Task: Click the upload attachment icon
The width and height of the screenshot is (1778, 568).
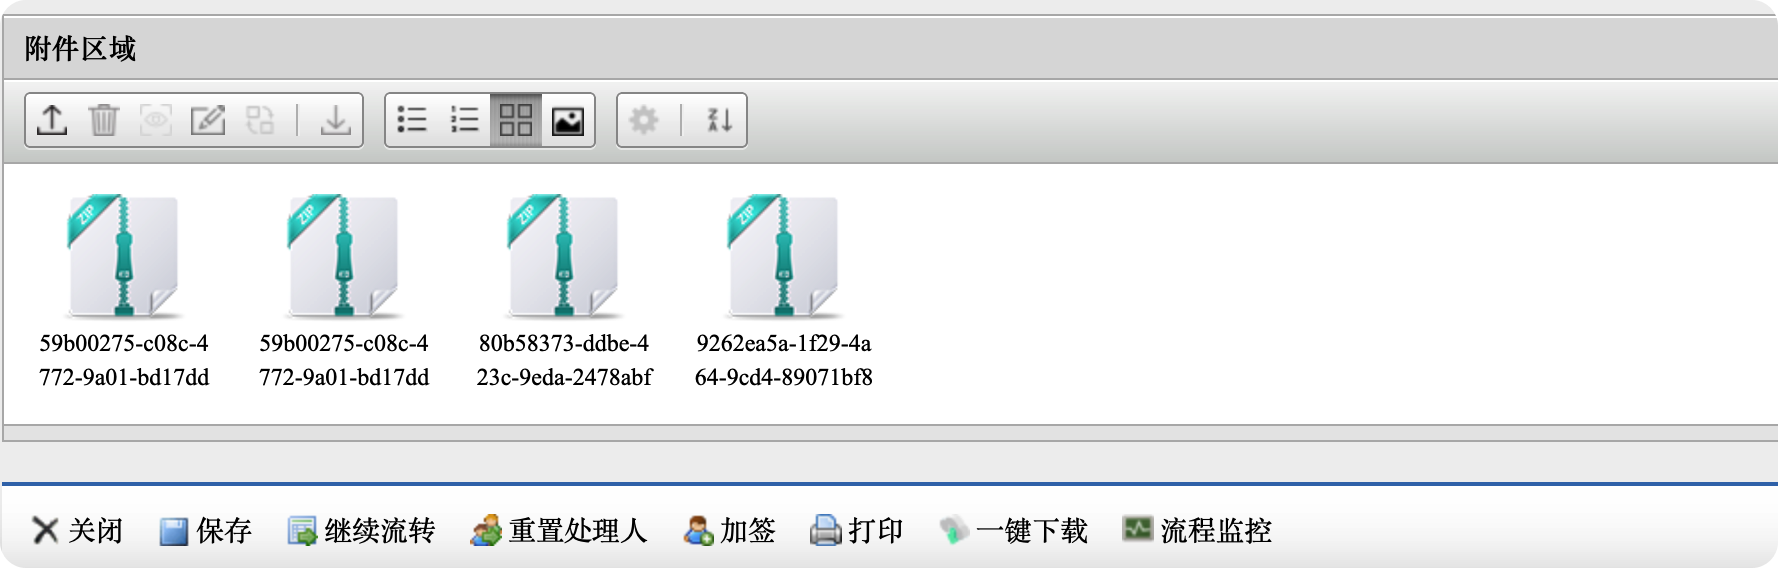Action: tap(52, 120)
